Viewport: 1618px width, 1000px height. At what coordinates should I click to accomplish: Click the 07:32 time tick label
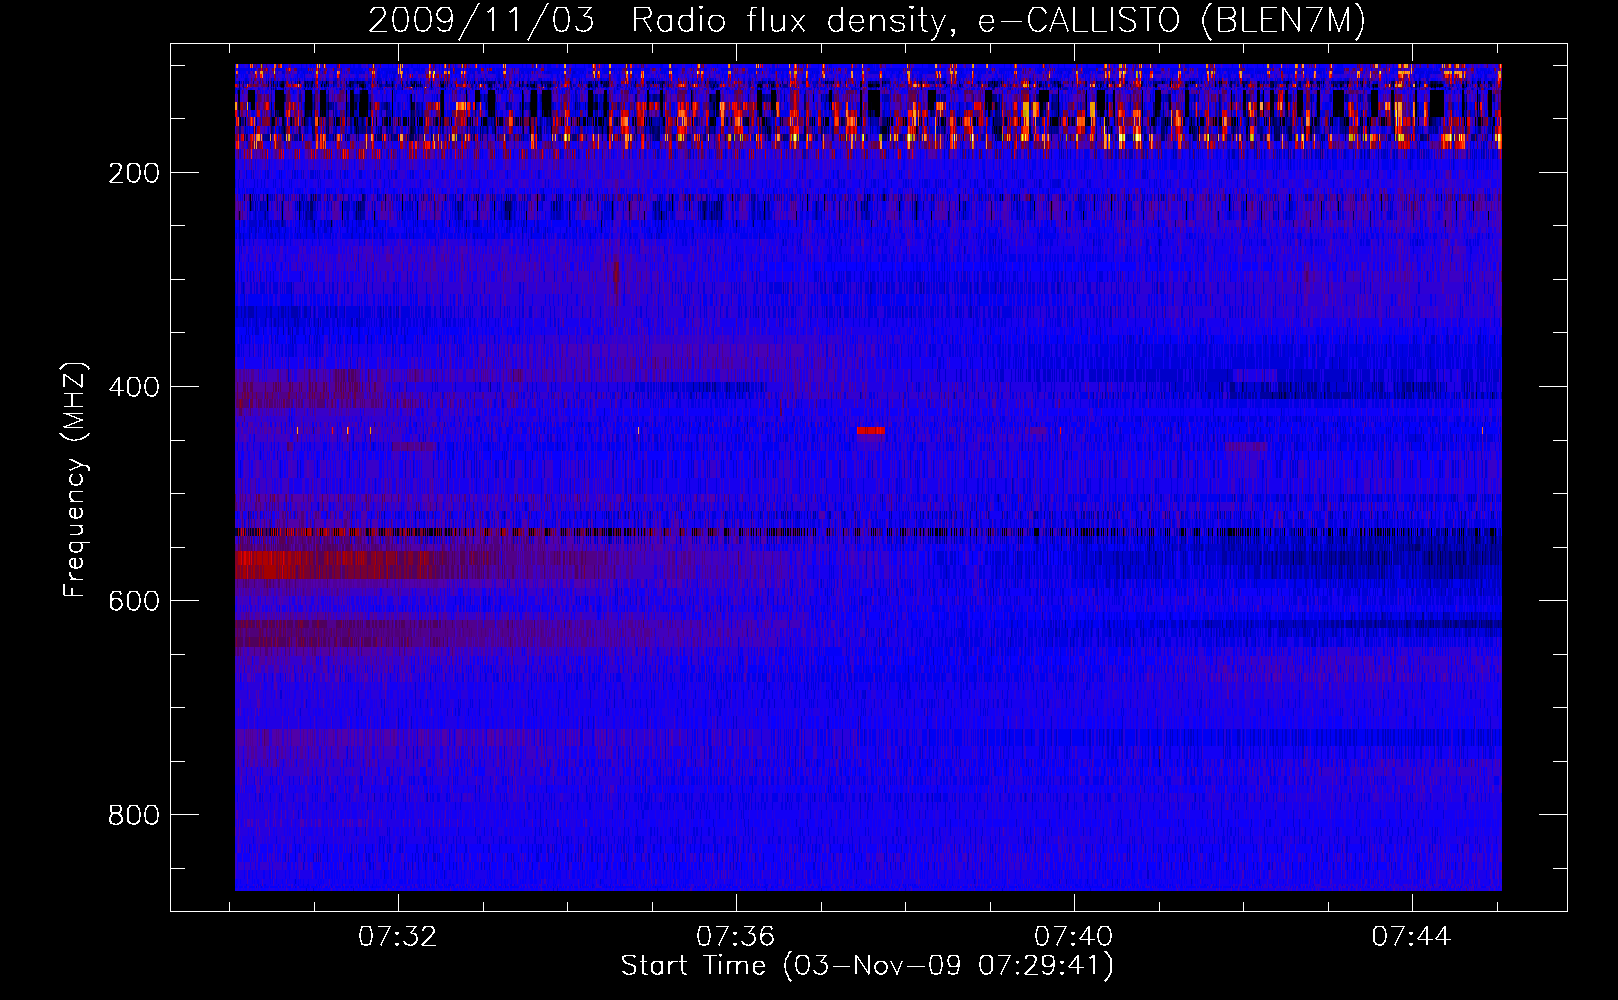click(x=398, y=937)
